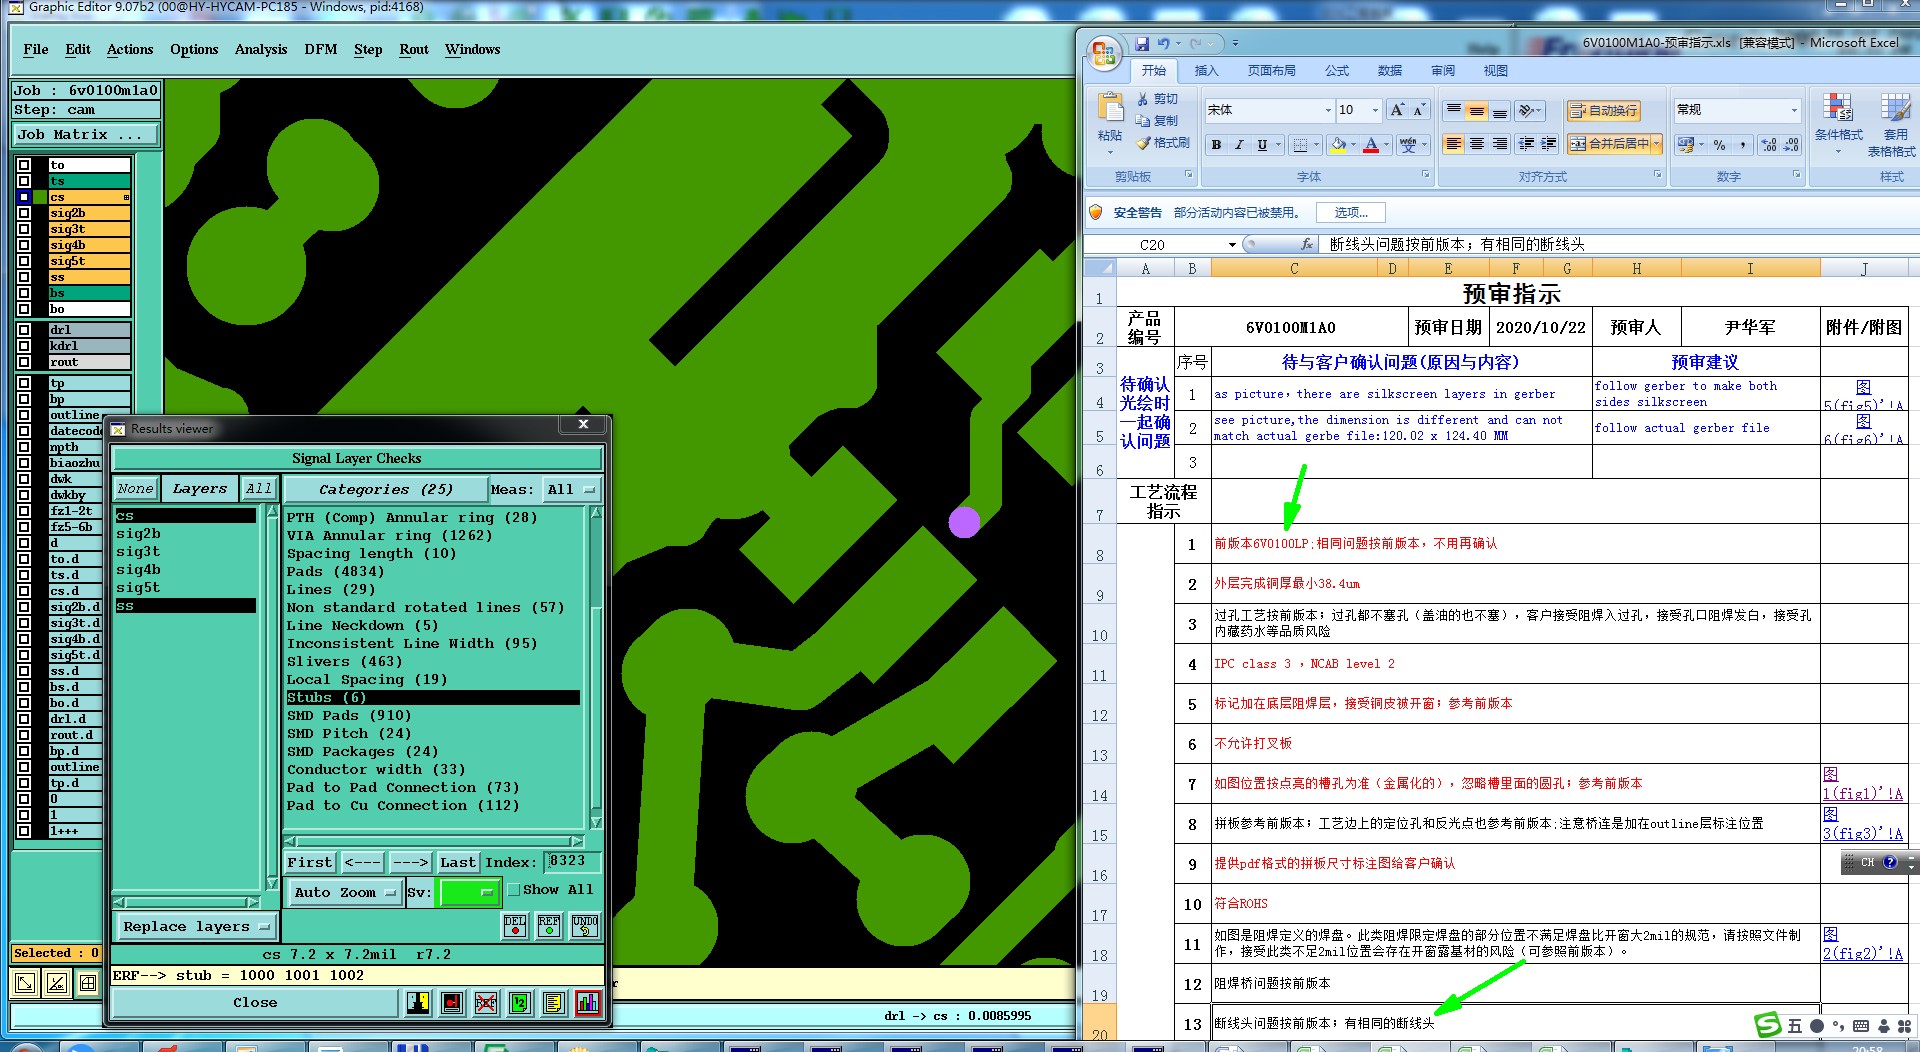Click the Excel Office button
This screenshot has height=1052, width=1920.
1104,53
